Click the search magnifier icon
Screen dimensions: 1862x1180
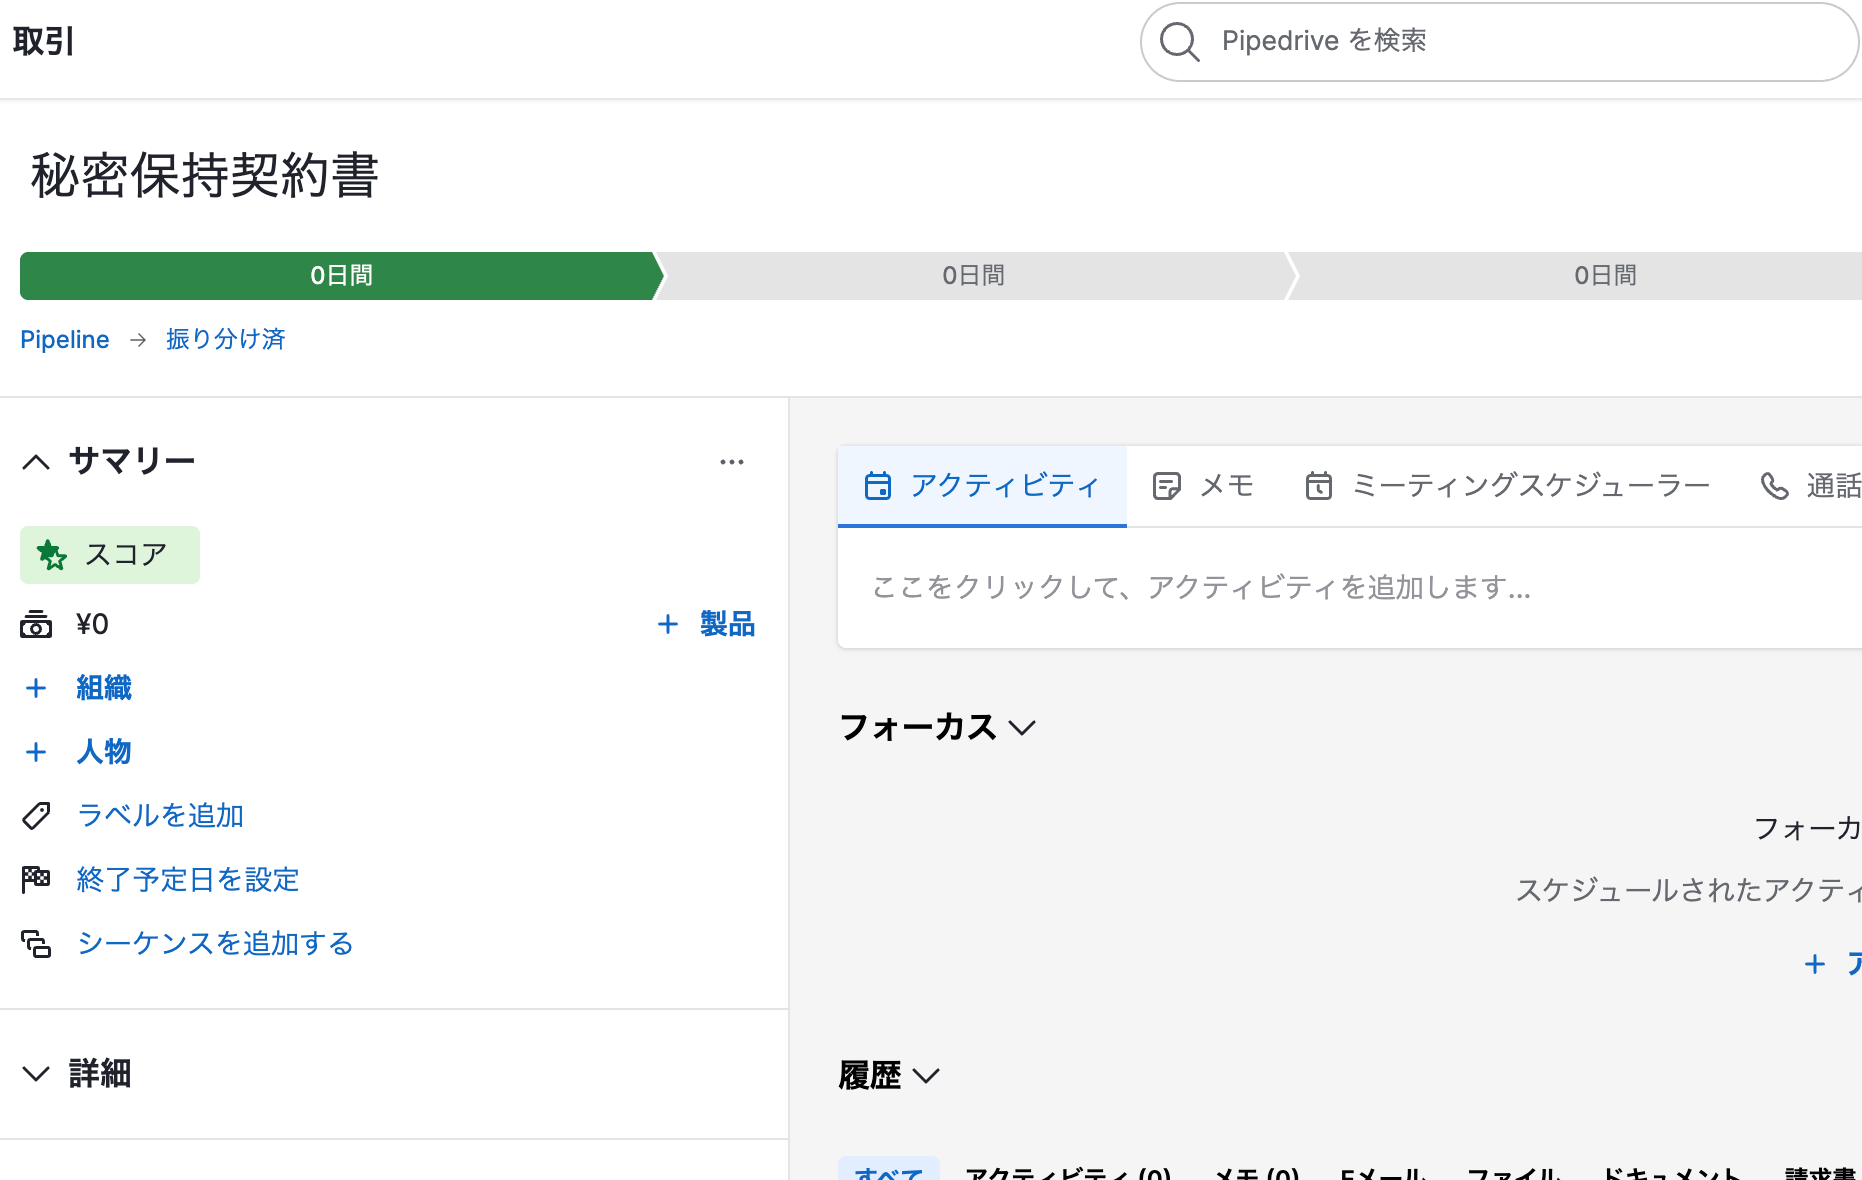1179,42
